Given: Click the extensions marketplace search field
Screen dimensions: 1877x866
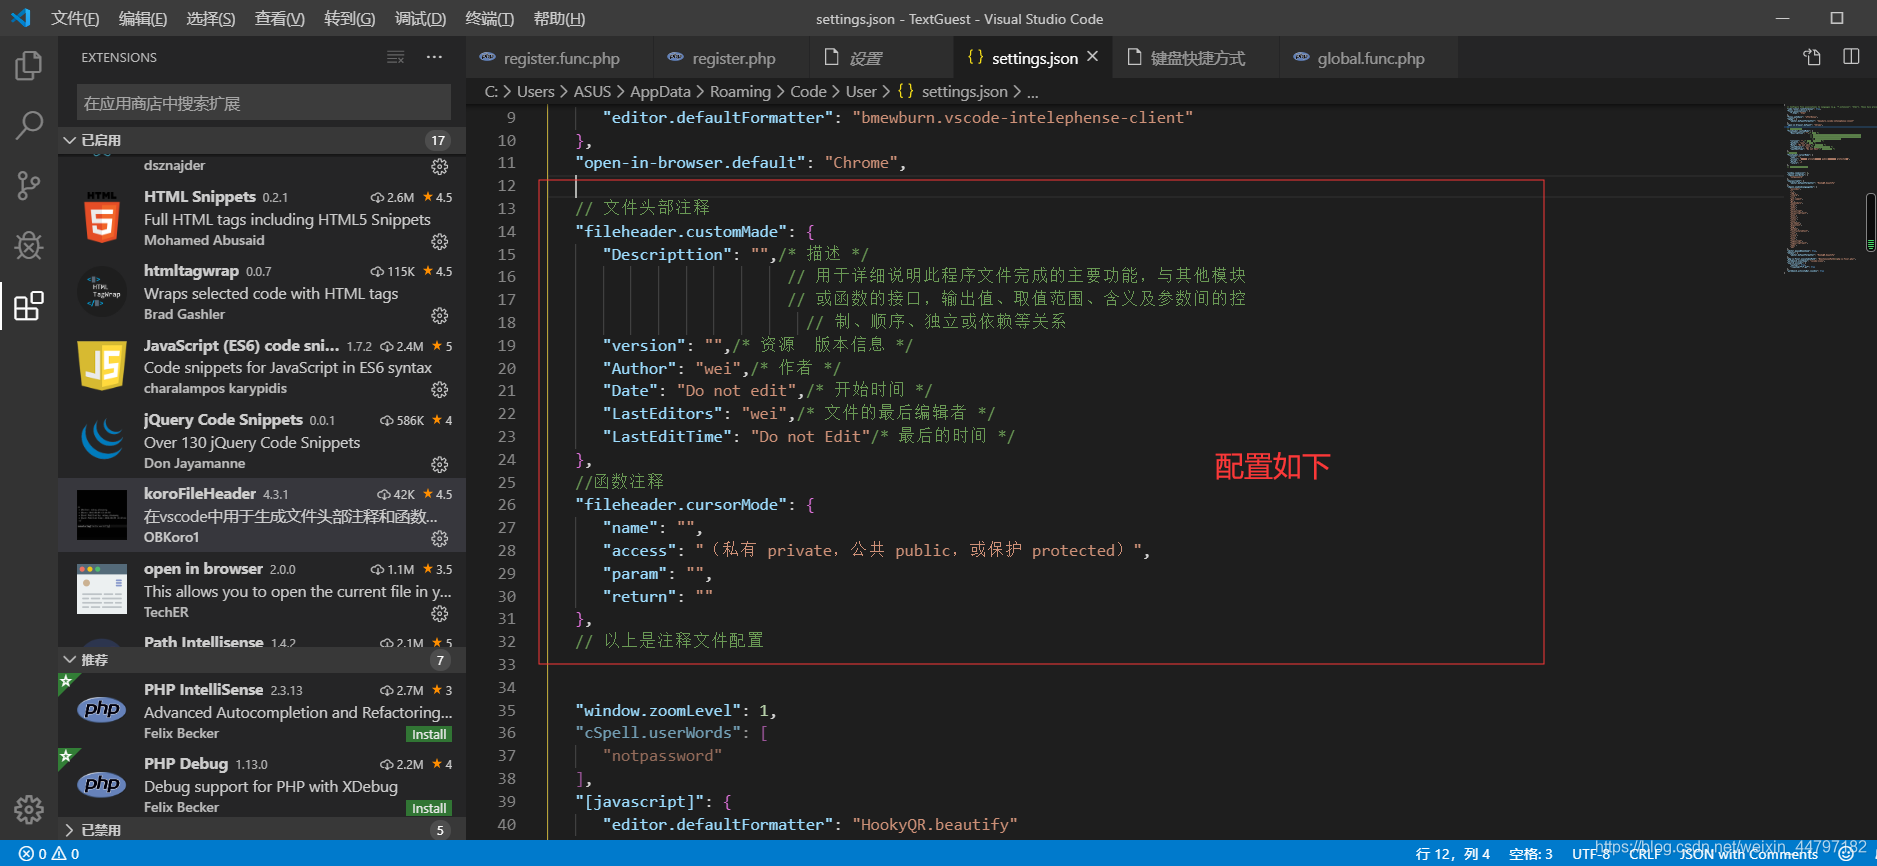Looking at the screenshot, I should 264,103.
